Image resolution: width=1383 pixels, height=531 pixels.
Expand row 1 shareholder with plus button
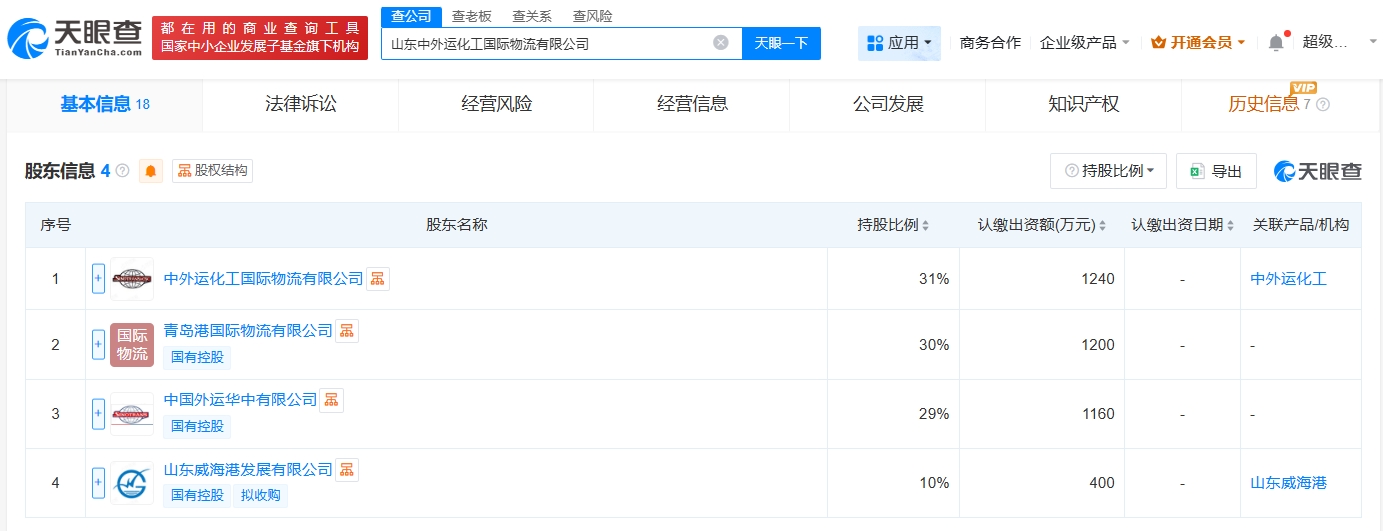[98, 279]
